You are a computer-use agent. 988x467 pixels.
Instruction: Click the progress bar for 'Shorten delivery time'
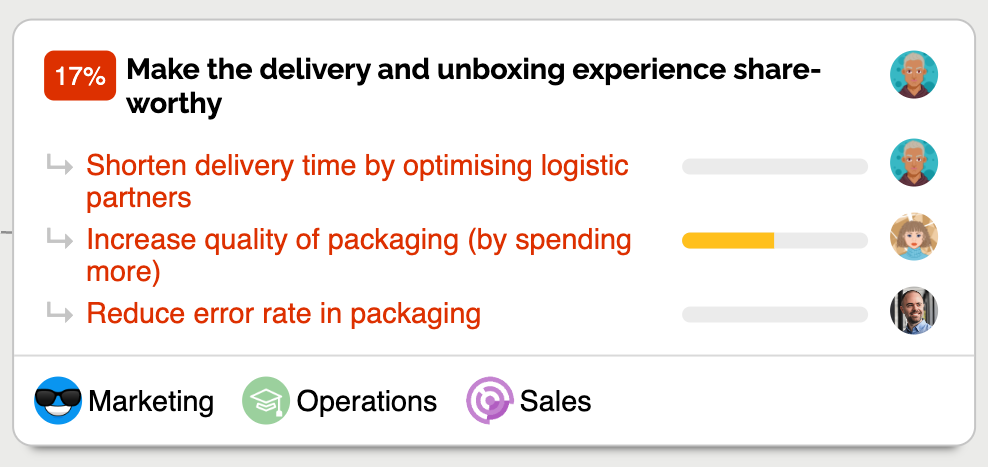point(774,167)
